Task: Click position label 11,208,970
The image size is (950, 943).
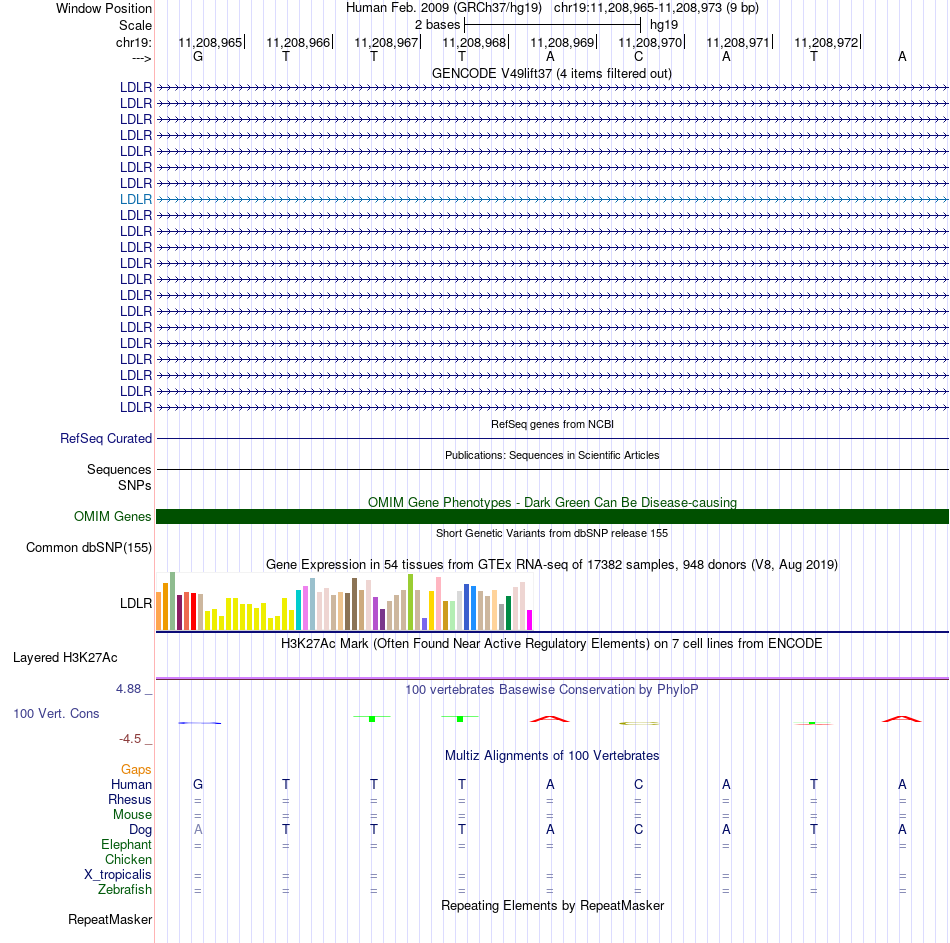Action: [x=650, y=42]
